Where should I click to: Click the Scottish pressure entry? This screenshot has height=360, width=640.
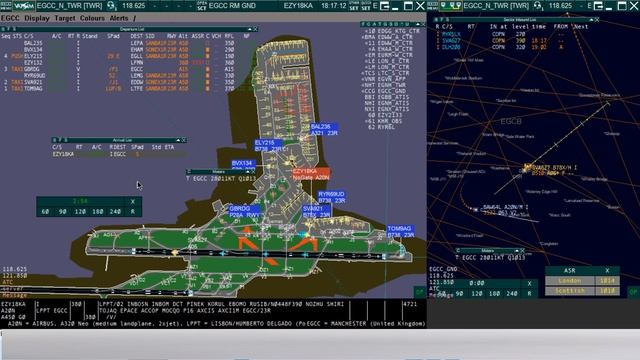click(x=569, y=291)
